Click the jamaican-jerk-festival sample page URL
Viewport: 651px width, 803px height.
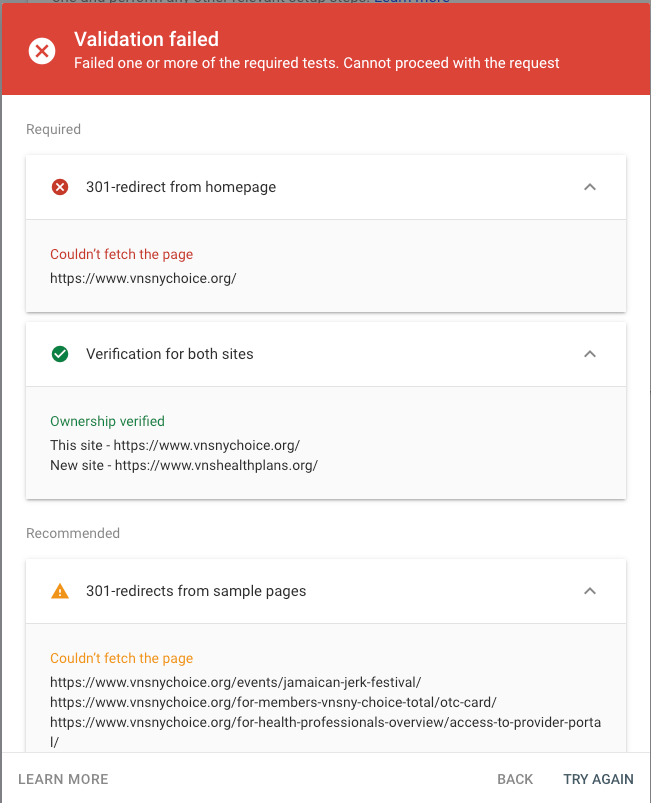pos(236,682)
